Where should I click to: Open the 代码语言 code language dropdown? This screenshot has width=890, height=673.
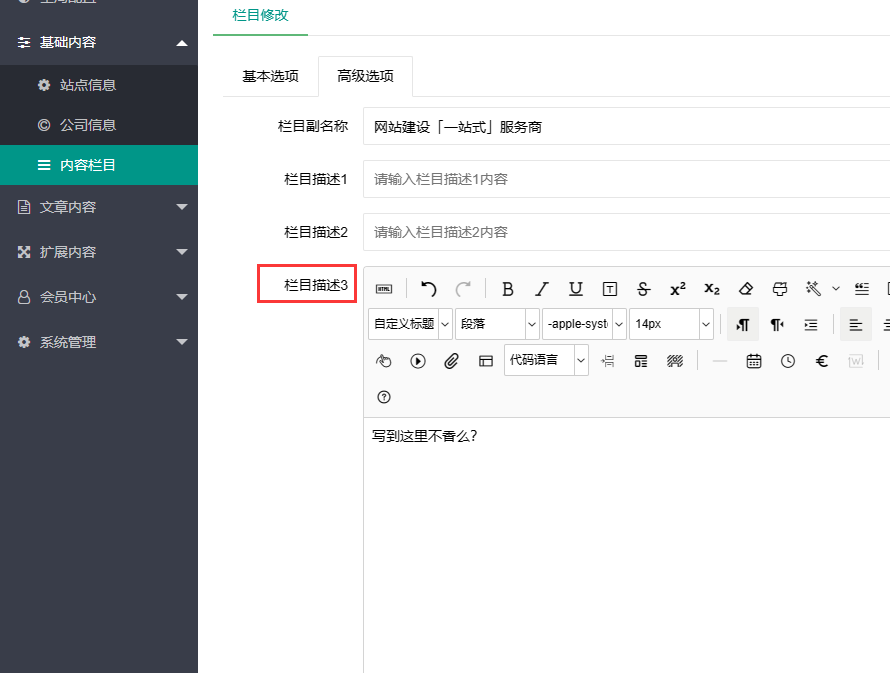[x=546, y=360]
